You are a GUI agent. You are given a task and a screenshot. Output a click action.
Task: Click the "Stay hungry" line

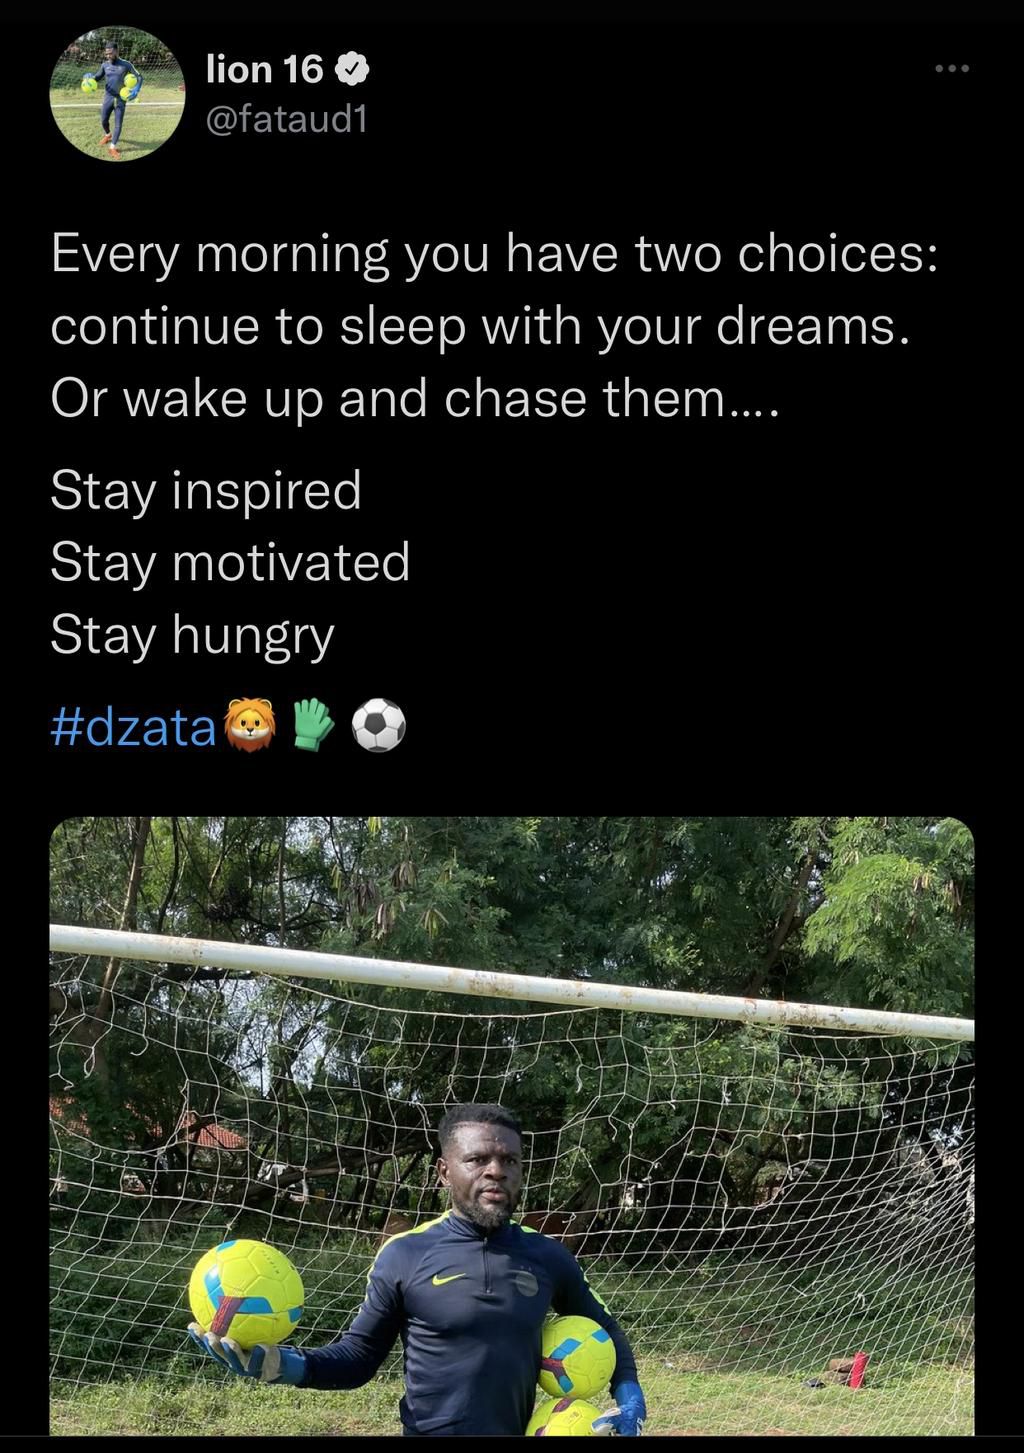tap(192, 634)
